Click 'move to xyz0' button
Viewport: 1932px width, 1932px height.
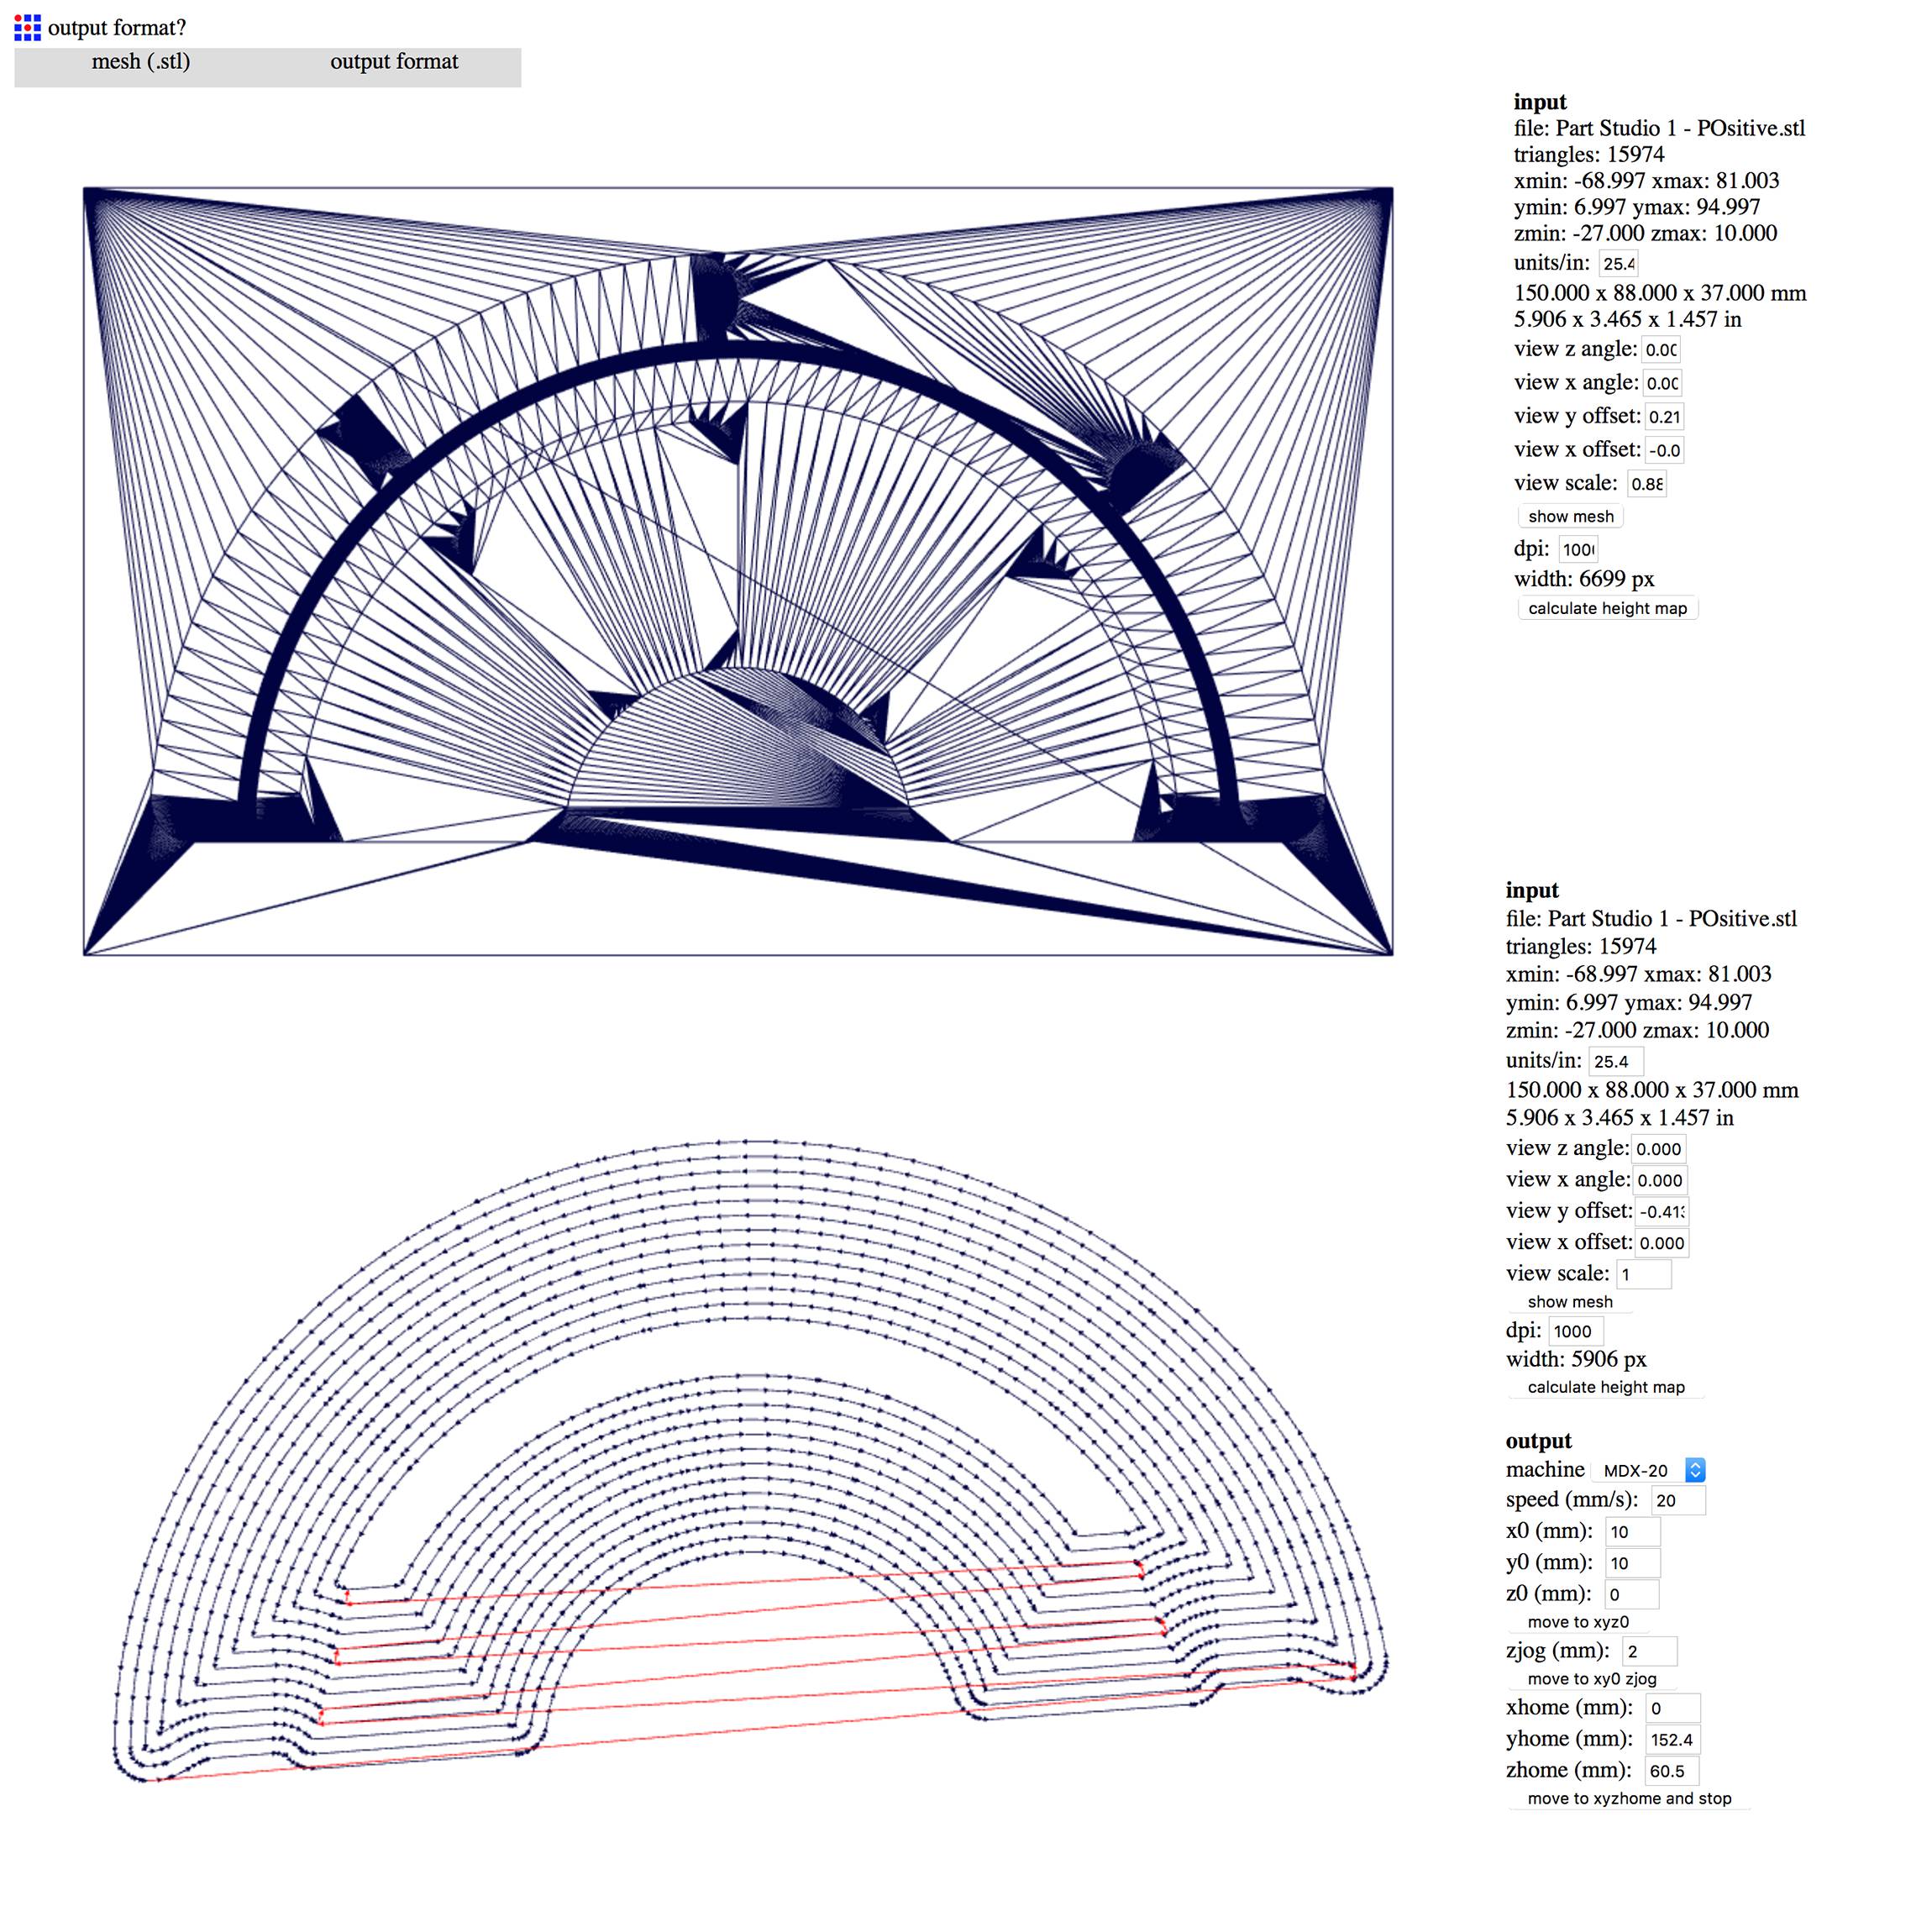[1578, 1622]
